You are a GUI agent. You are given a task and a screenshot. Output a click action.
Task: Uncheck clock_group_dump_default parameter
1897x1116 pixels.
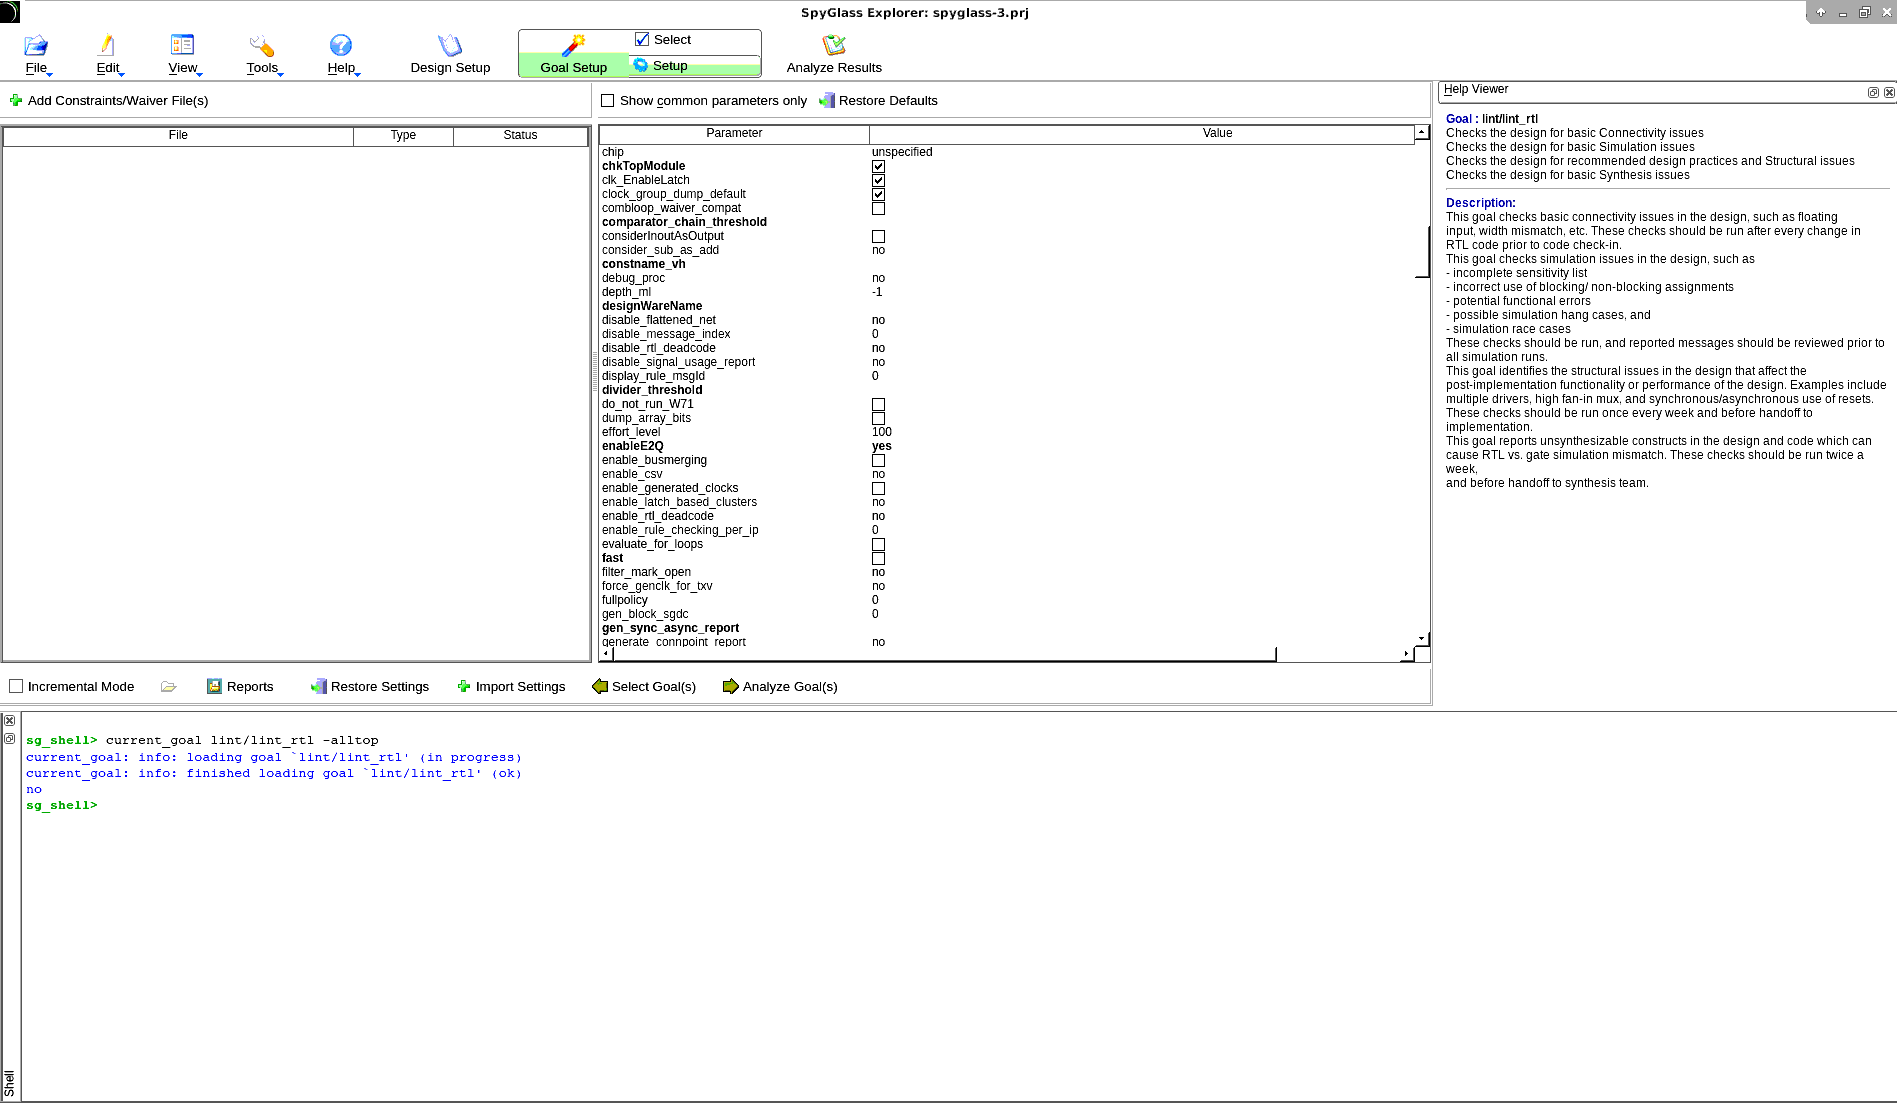[878, 194]
